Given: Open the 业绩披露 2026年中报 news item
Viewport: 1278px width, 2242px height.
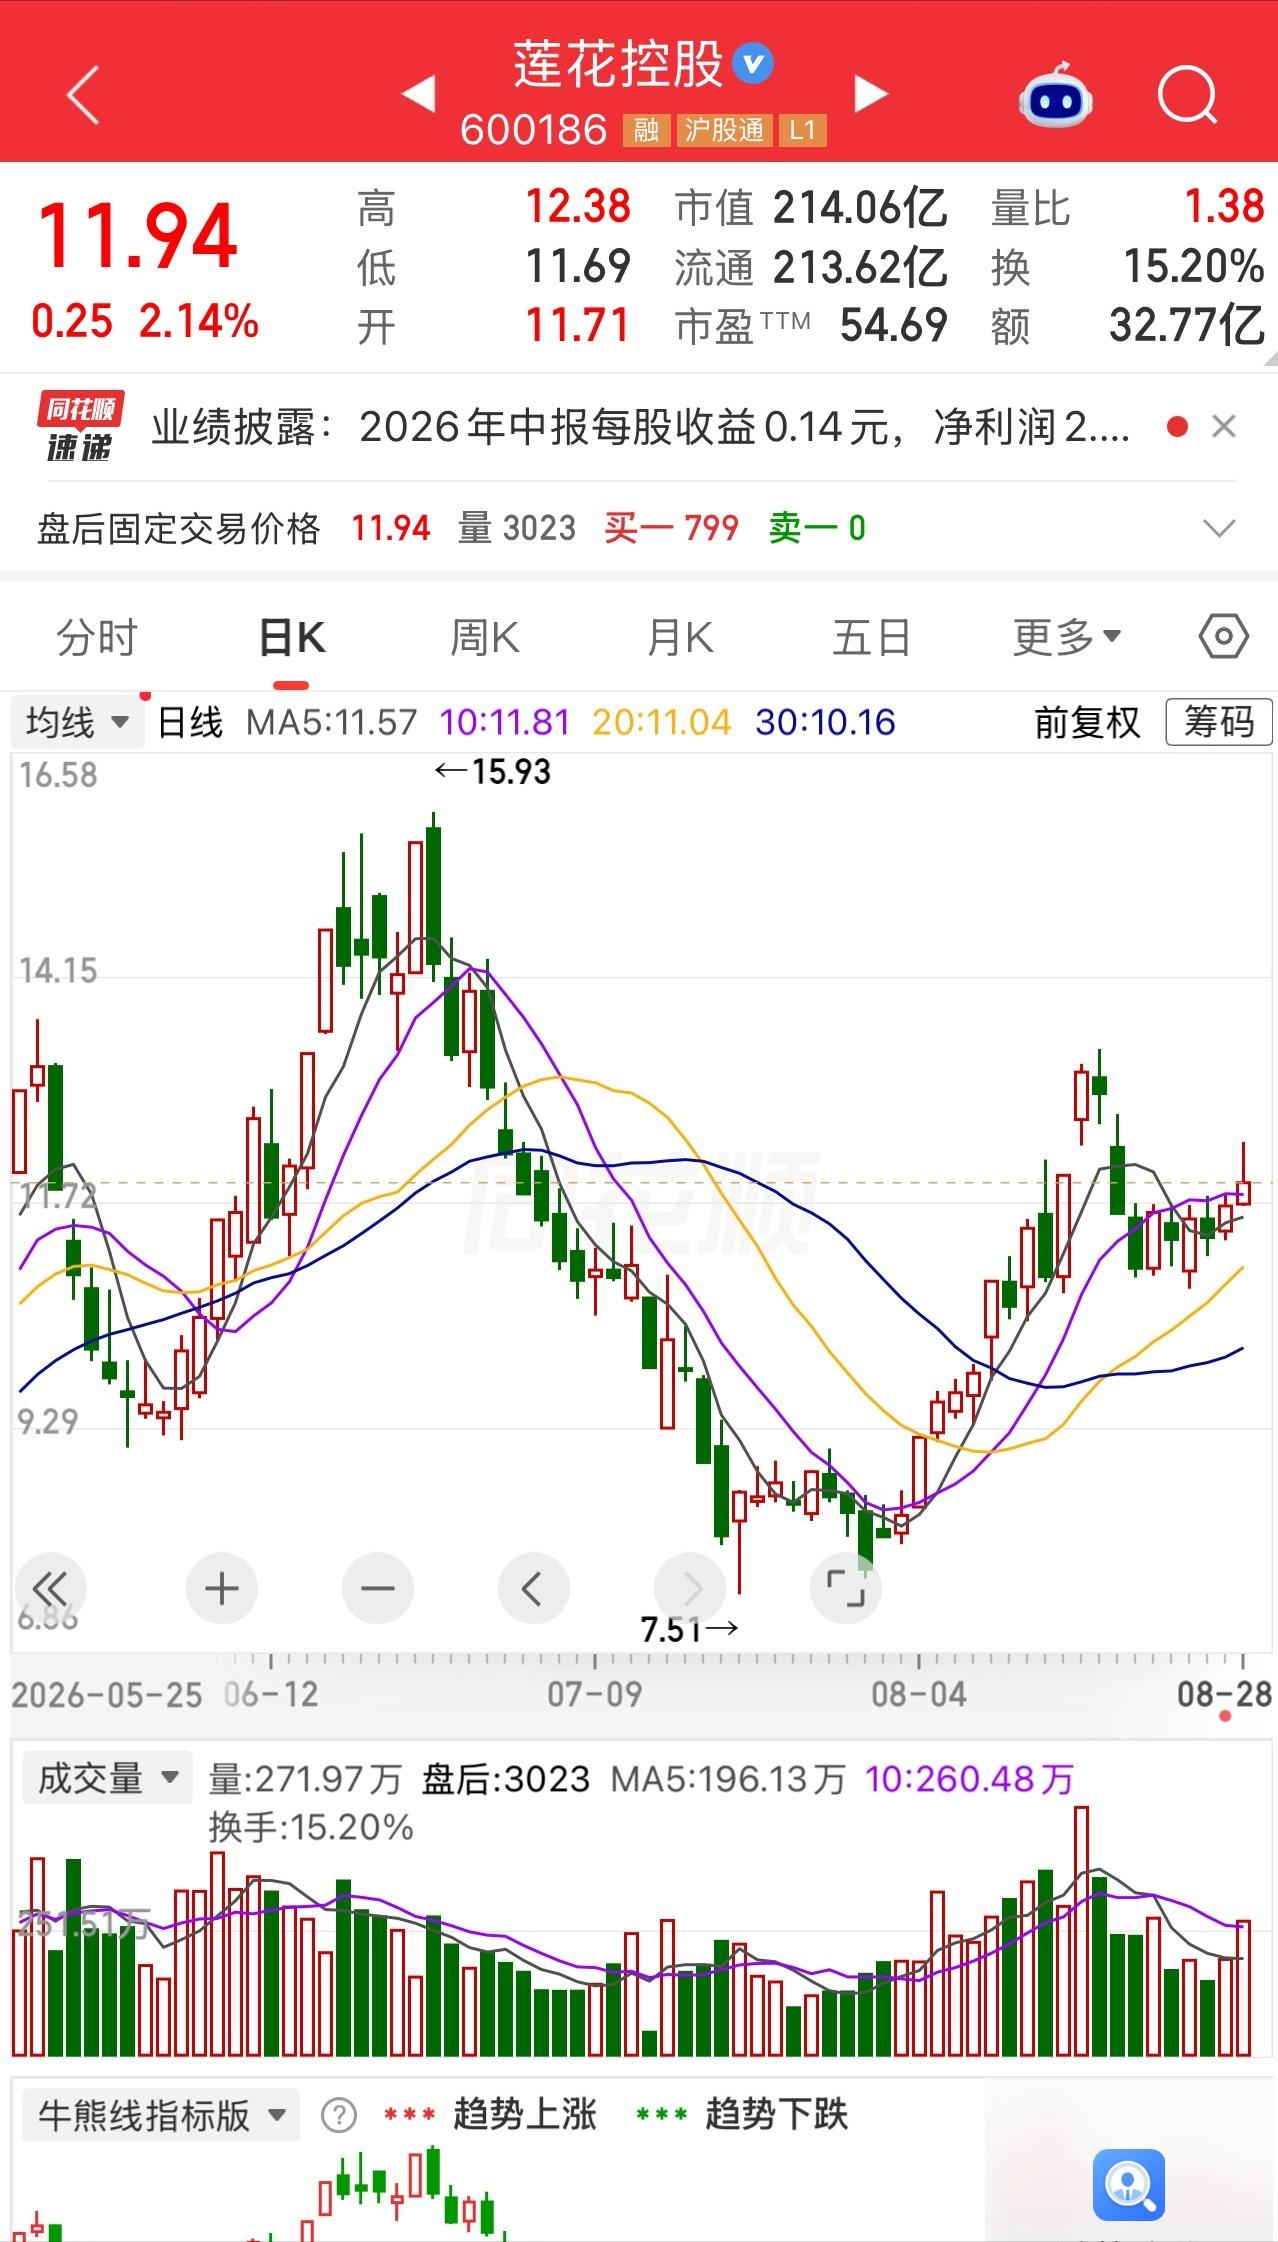Looking at the screenshot, I should pos(641,427).
